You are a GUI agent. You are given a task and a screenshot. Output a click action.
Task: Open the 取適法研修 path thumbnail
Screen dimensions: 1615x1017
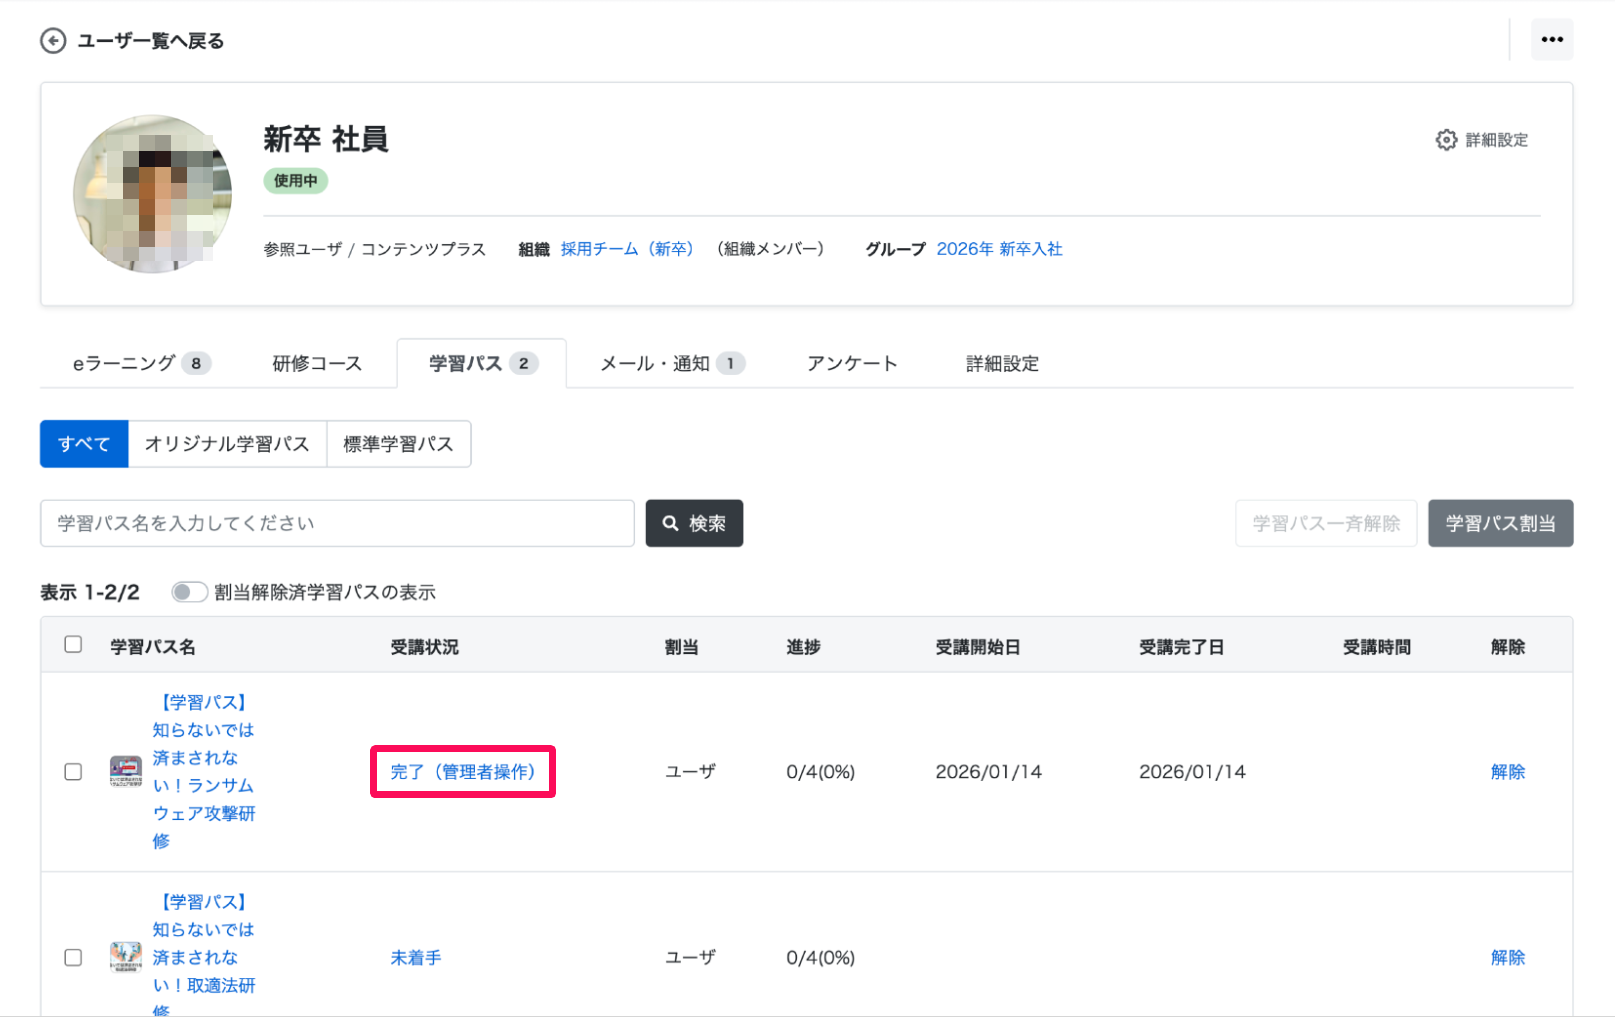point(125,957)
